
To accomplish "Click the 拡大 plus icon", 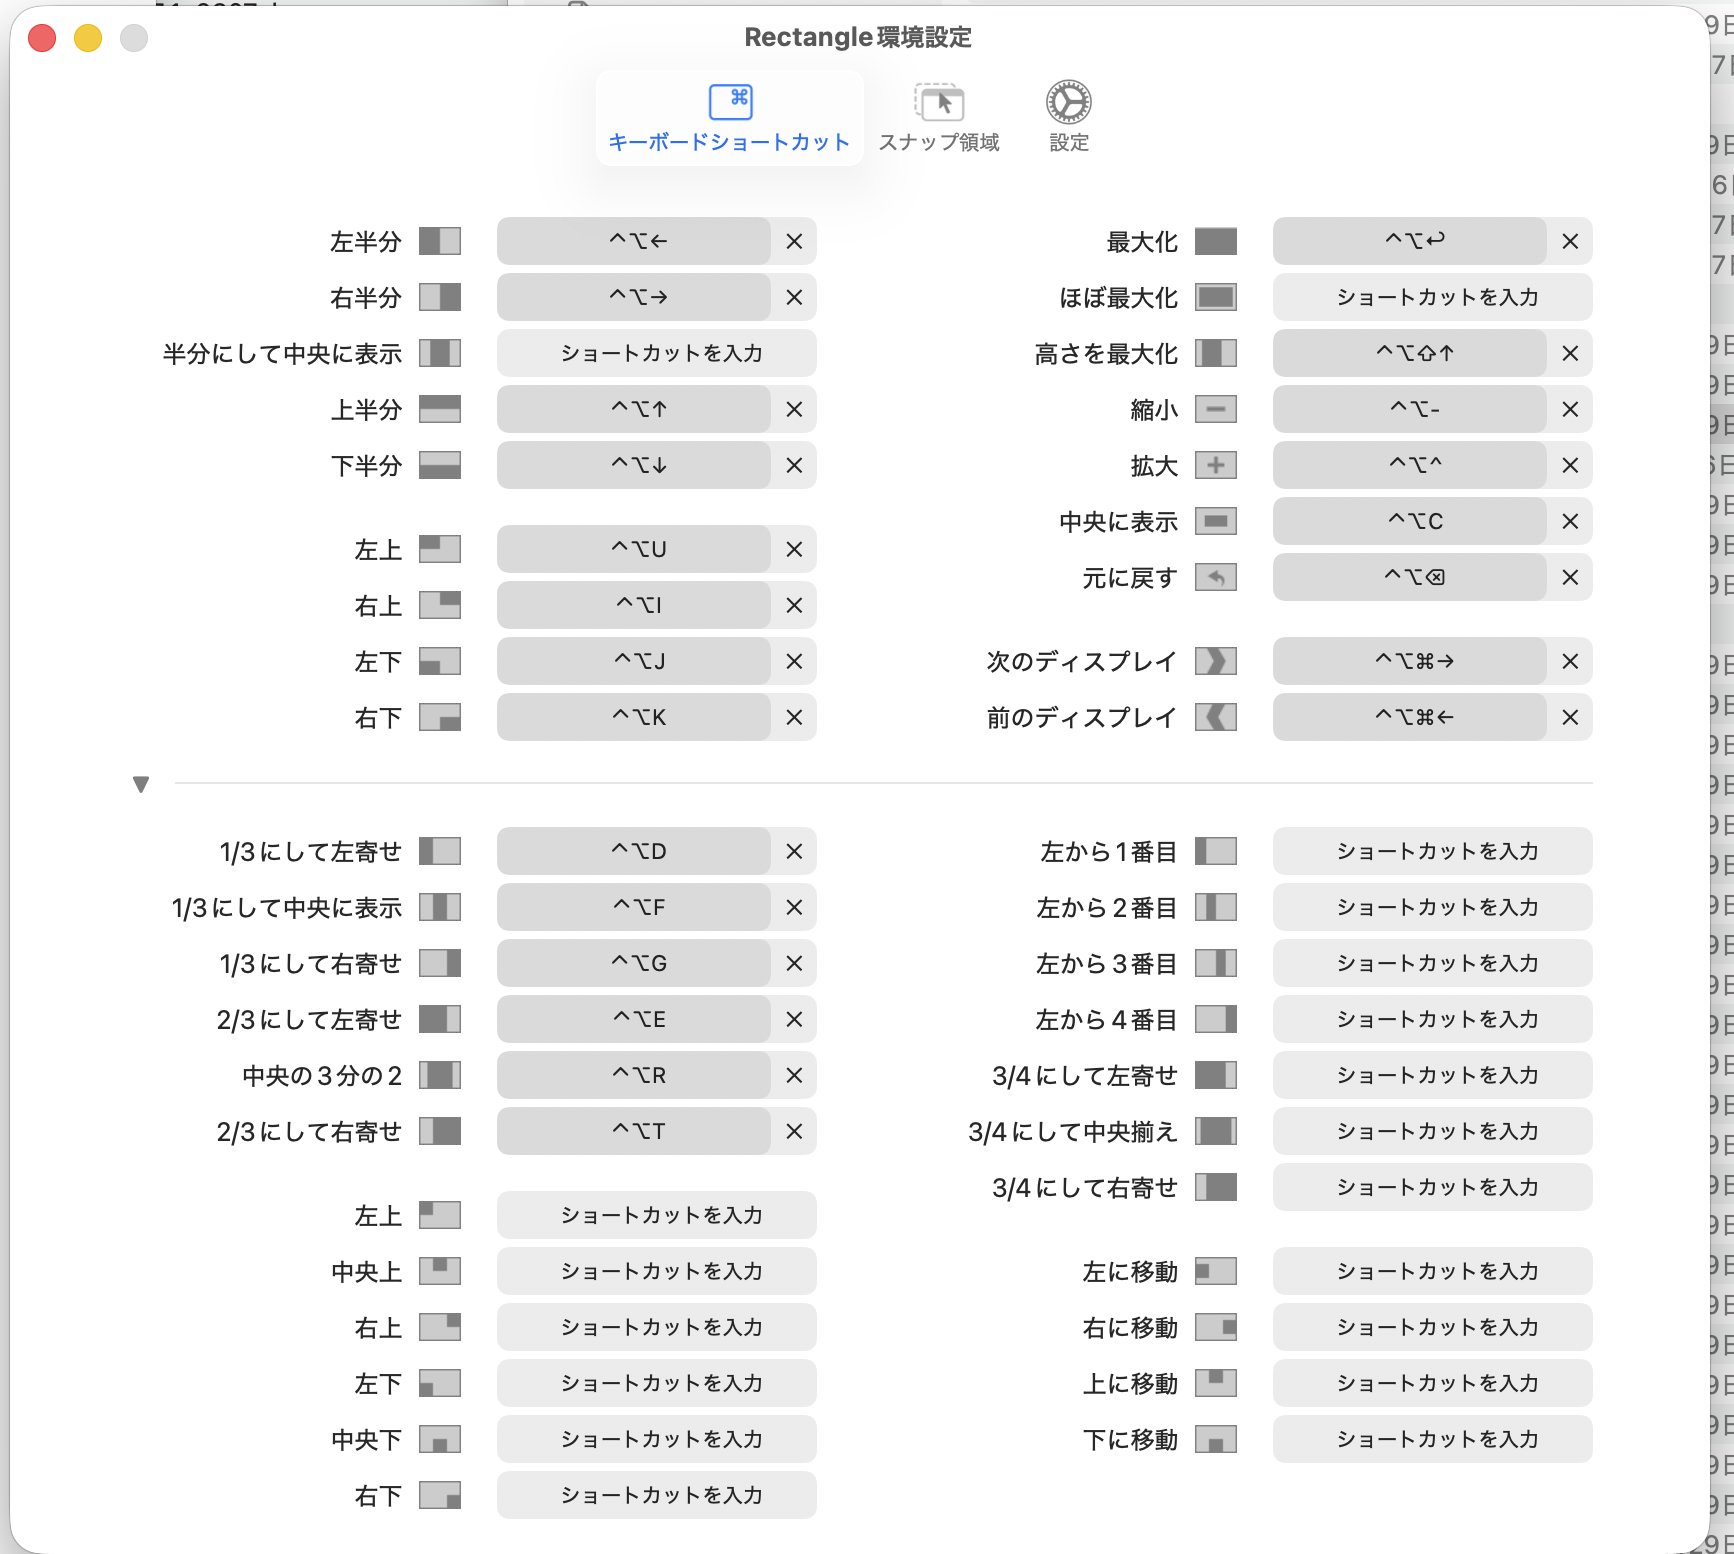I will coord(1215,465).
